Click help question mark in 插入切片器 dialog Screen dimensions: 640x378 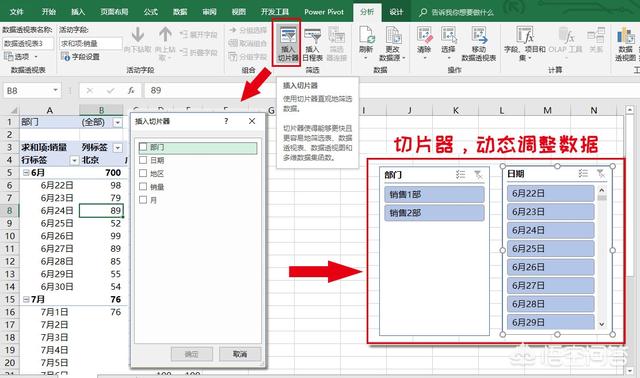coord(226,121)
